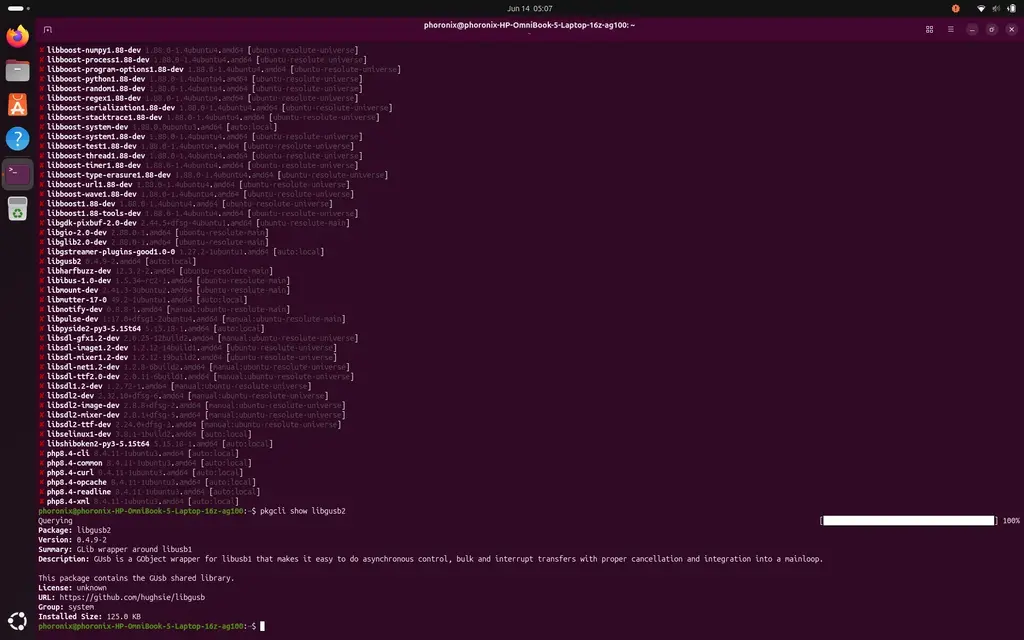This screenshot has height=640, width=1024.
Task: Click the 'libboost-numpy1.88-dev' package line
Action: click(x=199, y=50)
